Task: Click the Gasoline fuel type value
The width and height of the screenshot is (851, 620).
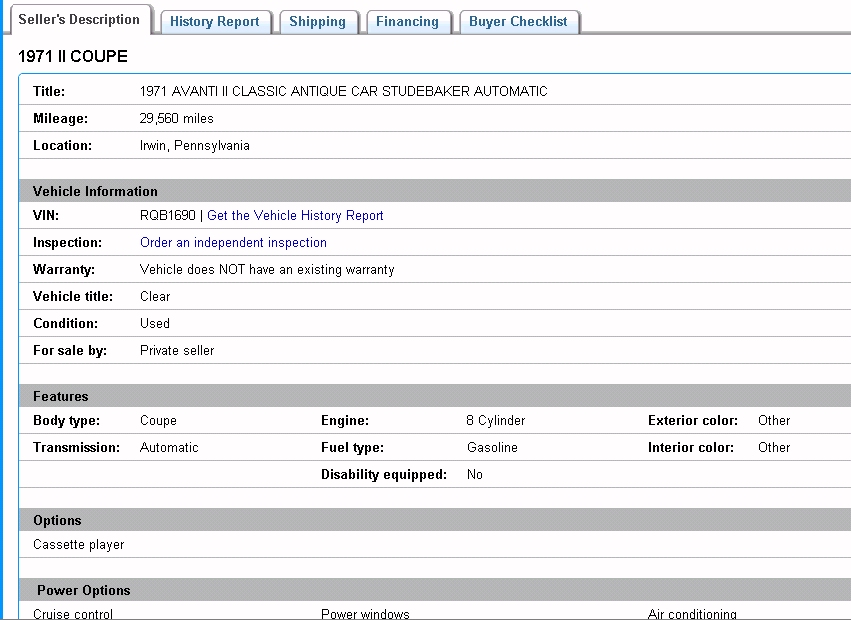Action: 492,448
